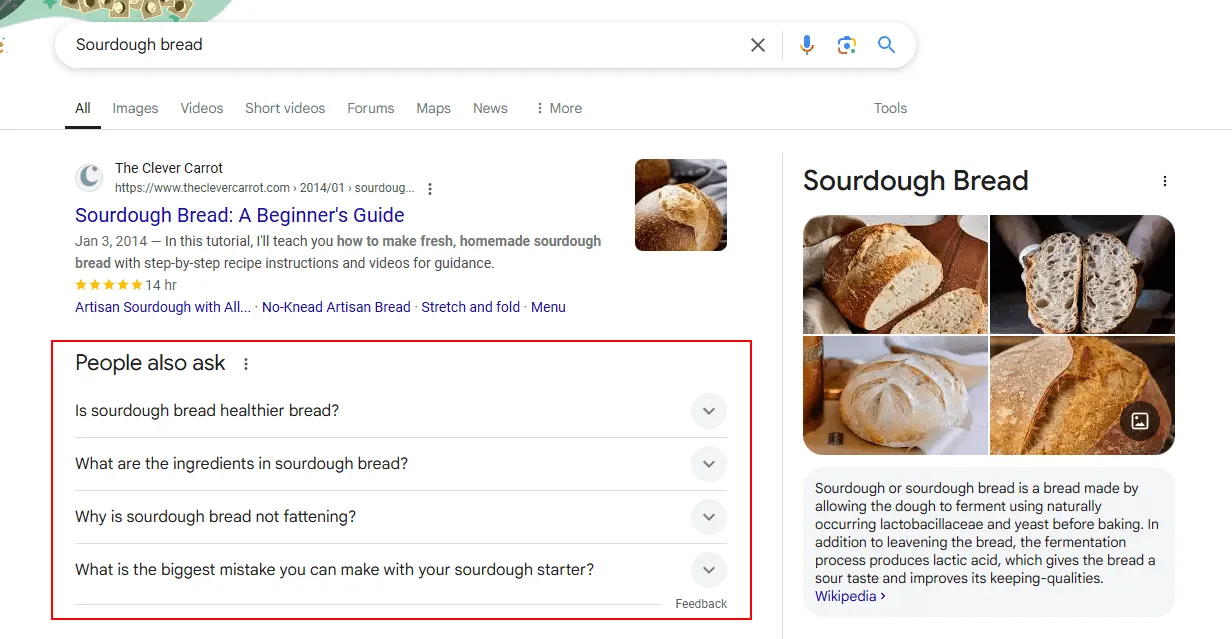Click the 'No-Knead Artisan Bread' sitelink
Screen dimensions: 1232x639
point(336,307)
